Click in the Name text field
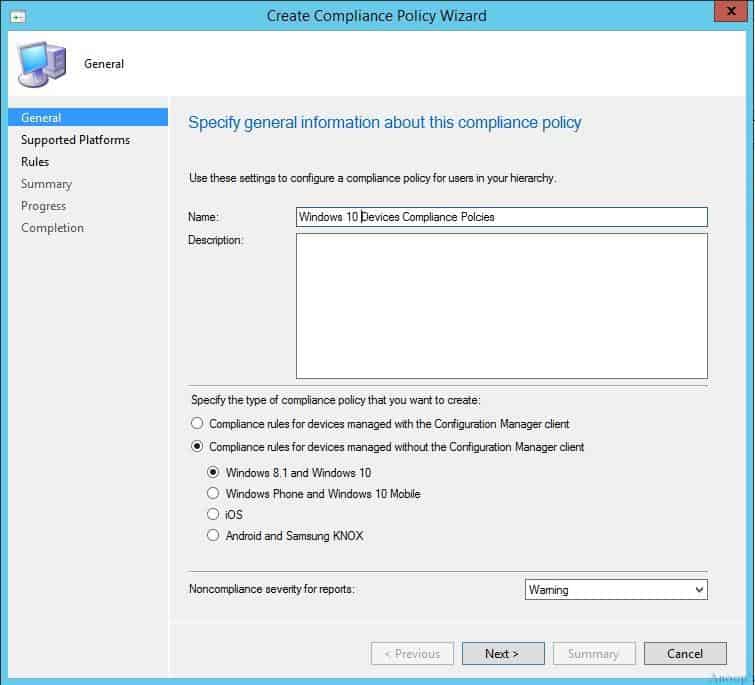The height and width of the screenshot is (685, 755). pos(502,217)
